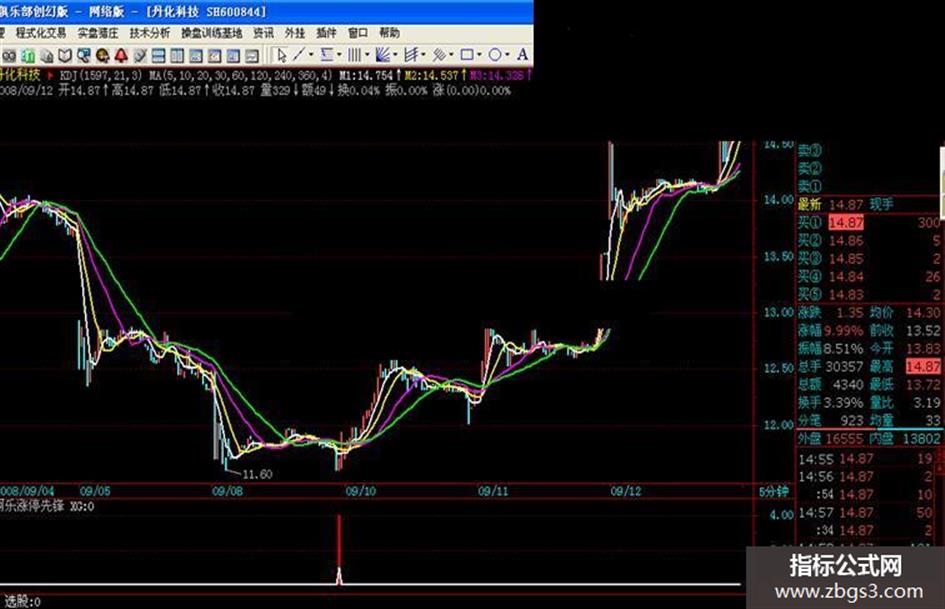The height and width of the screenshot is (609, 945).
Task: Click the MA(5,10,20,30,60...) indicator label
Action: pos(241,75)
